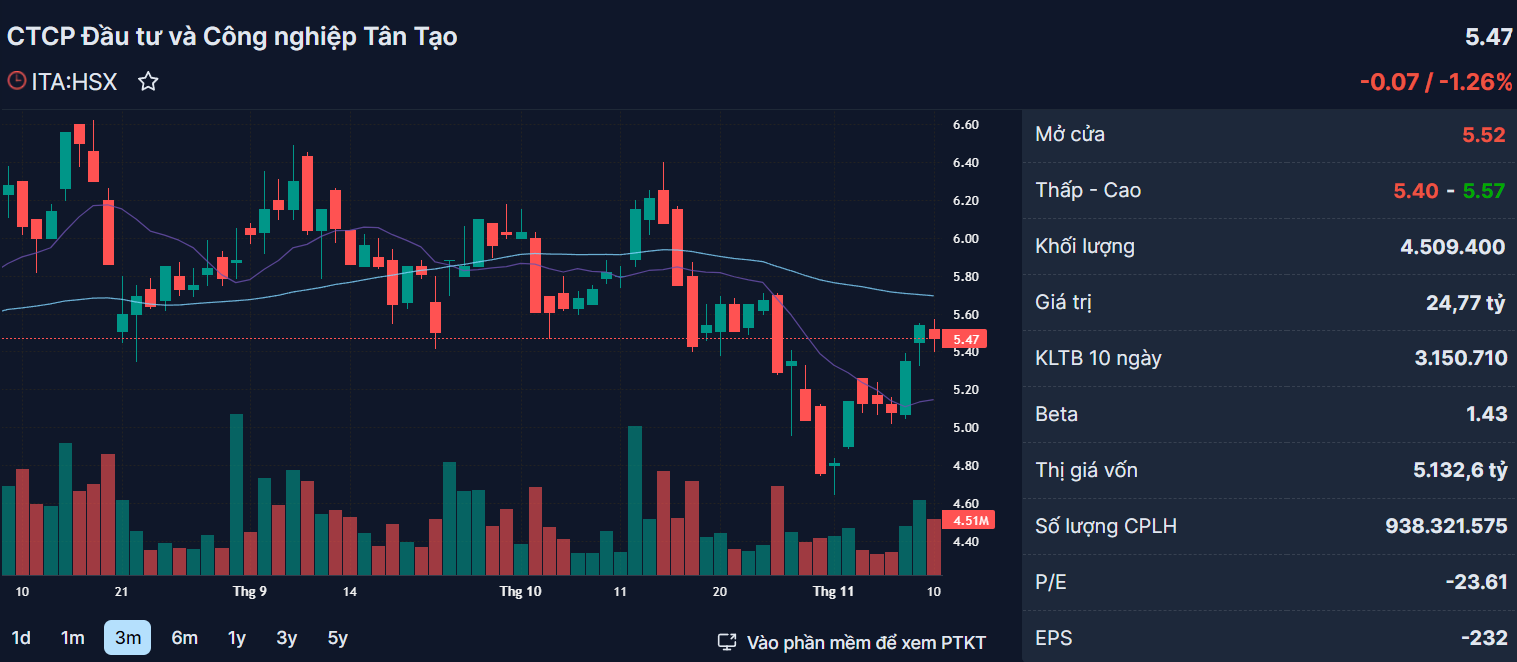Screen dimensions: 1517x662
Task: Click the 4.51M volume label
Action: coord(967,521)
